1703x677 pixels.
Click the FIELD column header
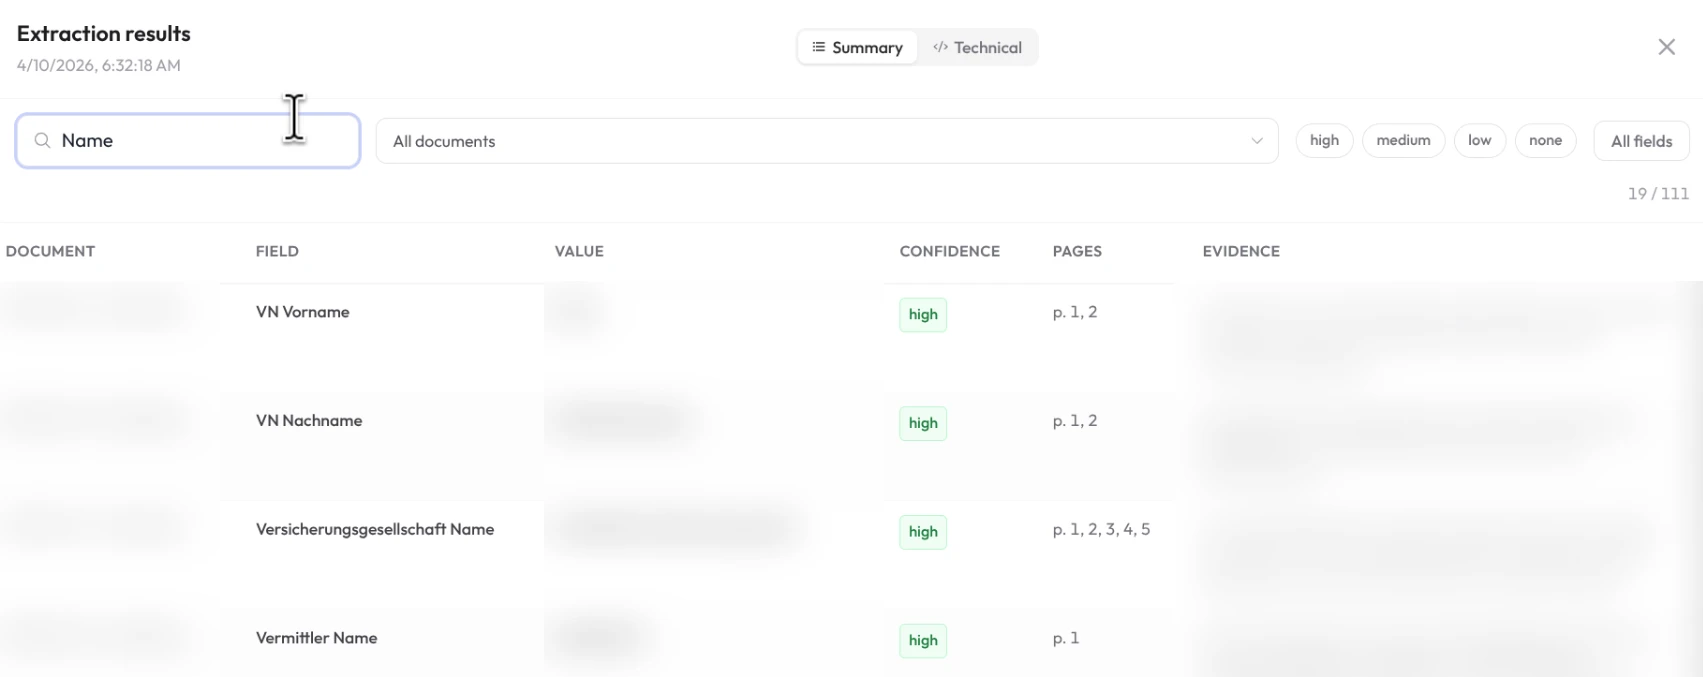277,251
